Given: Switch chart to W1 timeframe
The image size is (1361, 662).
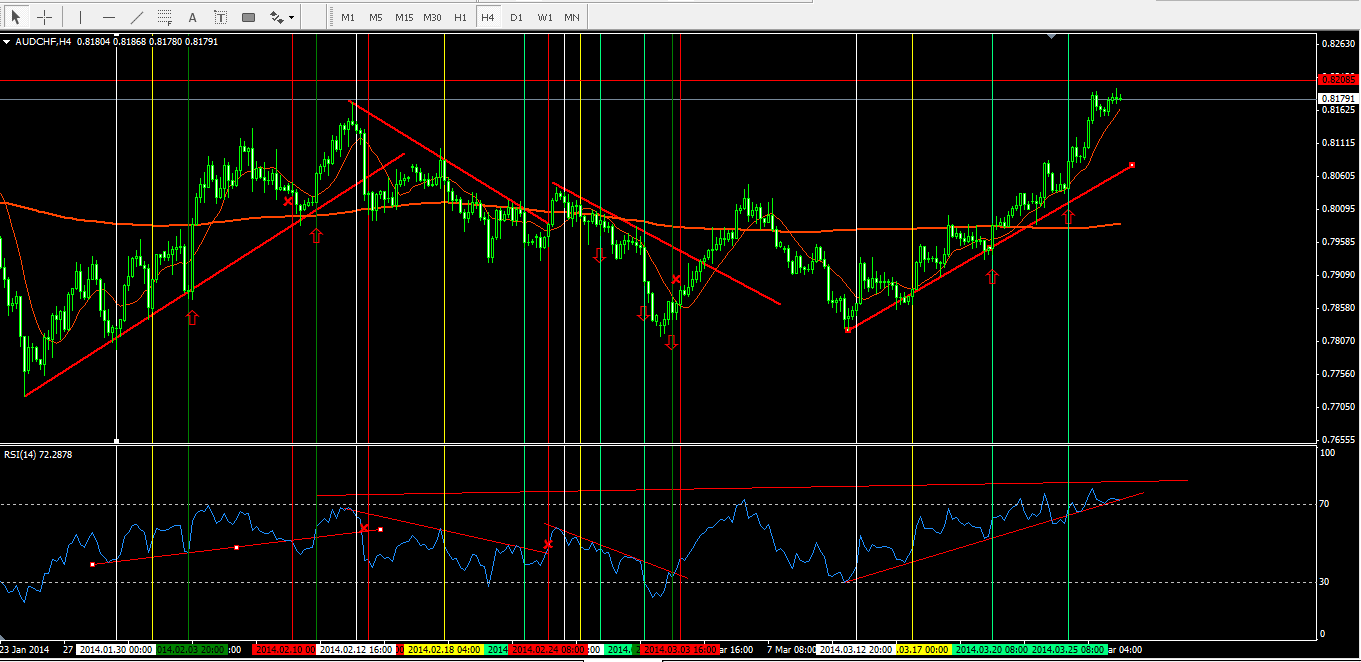Looking at the screenshot, I should (x=544, y=17).
